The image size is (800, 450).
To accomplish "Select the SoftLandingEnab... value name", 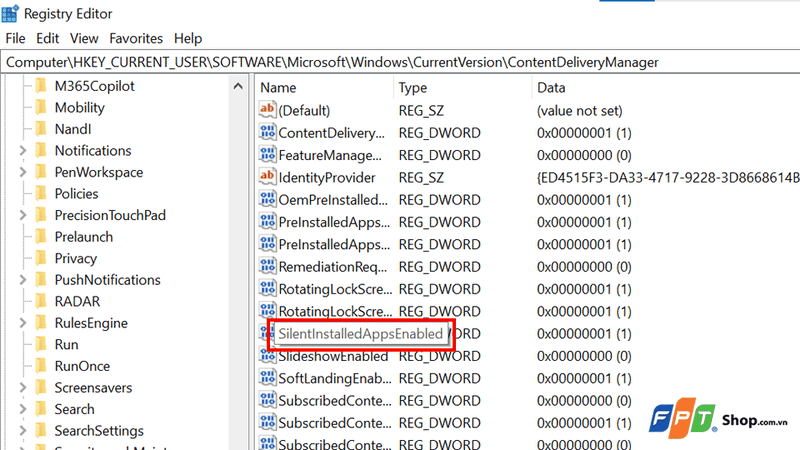I will (335, 379).
